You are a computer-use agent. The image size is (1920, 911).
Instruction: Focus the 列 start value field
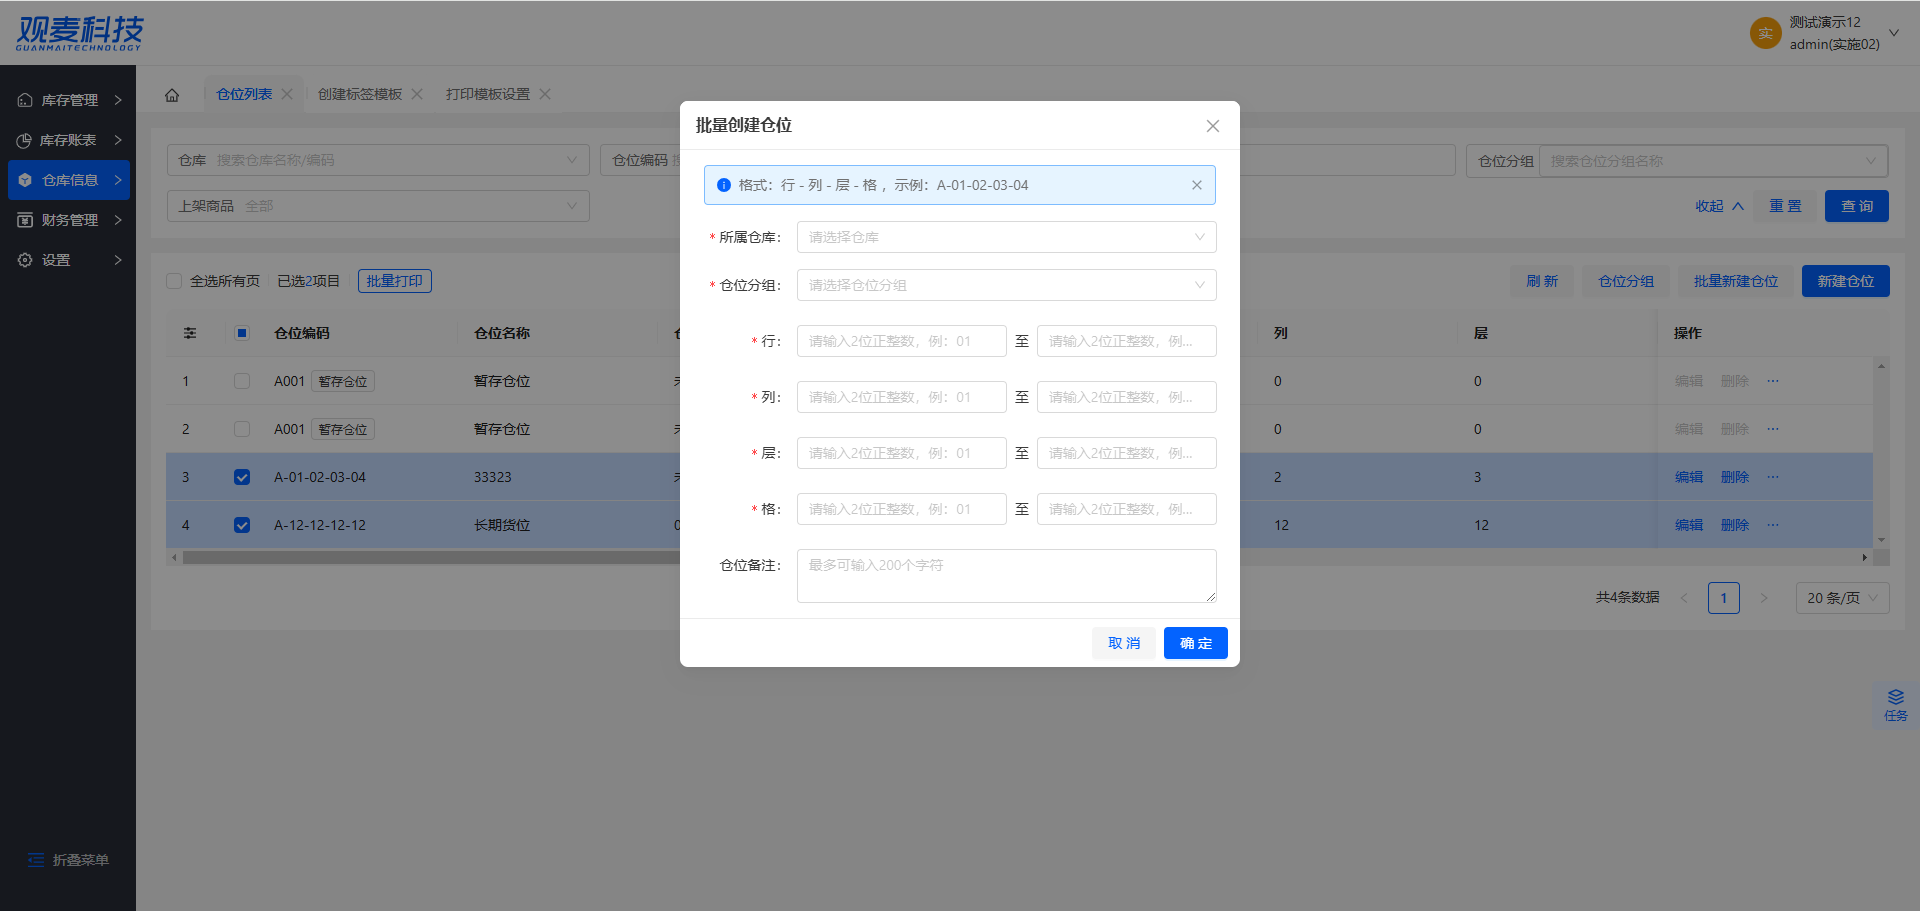(901, 397)
